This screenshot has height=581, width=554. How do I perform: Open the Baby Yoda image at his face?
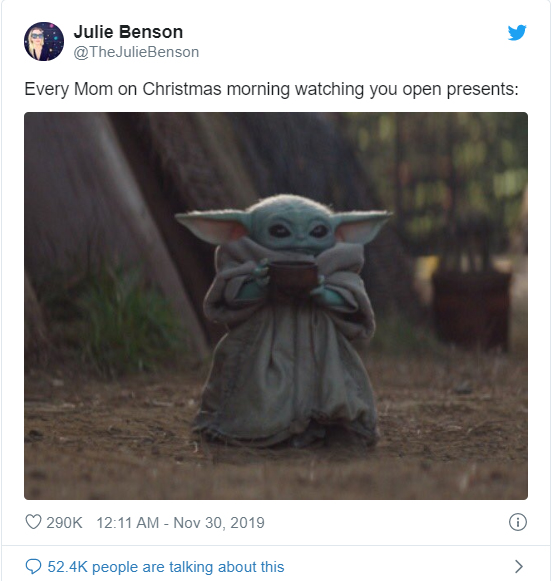tap(293, 228)
